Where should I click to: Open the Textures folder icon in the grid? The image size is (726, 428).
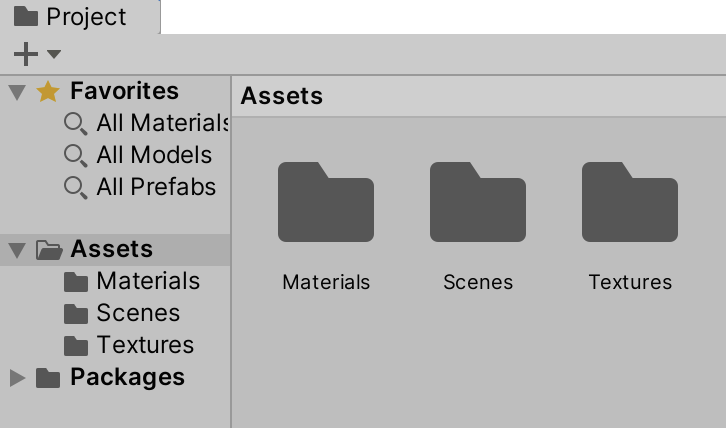coord(629,203)
